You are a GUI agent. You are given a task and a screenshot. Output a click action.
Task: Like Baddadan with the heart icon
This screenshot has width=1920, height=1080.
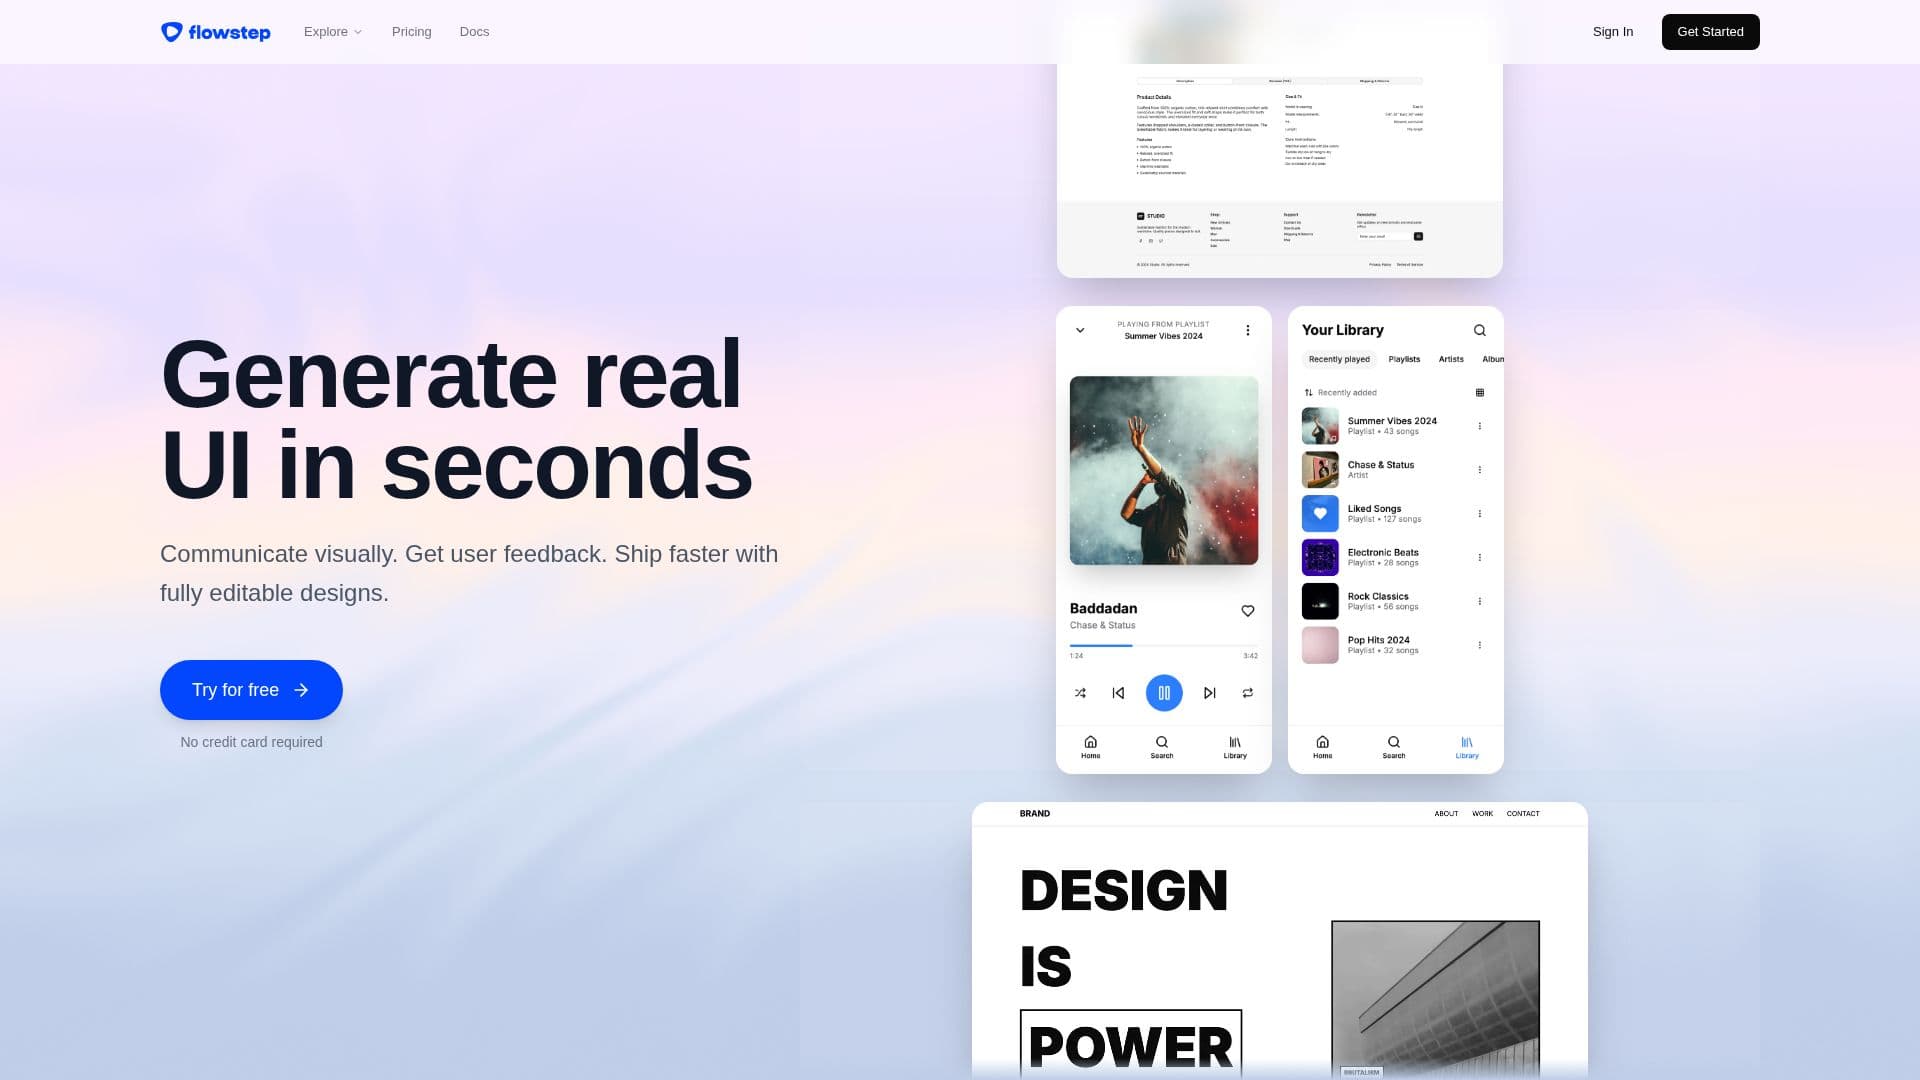point(1248,611)
